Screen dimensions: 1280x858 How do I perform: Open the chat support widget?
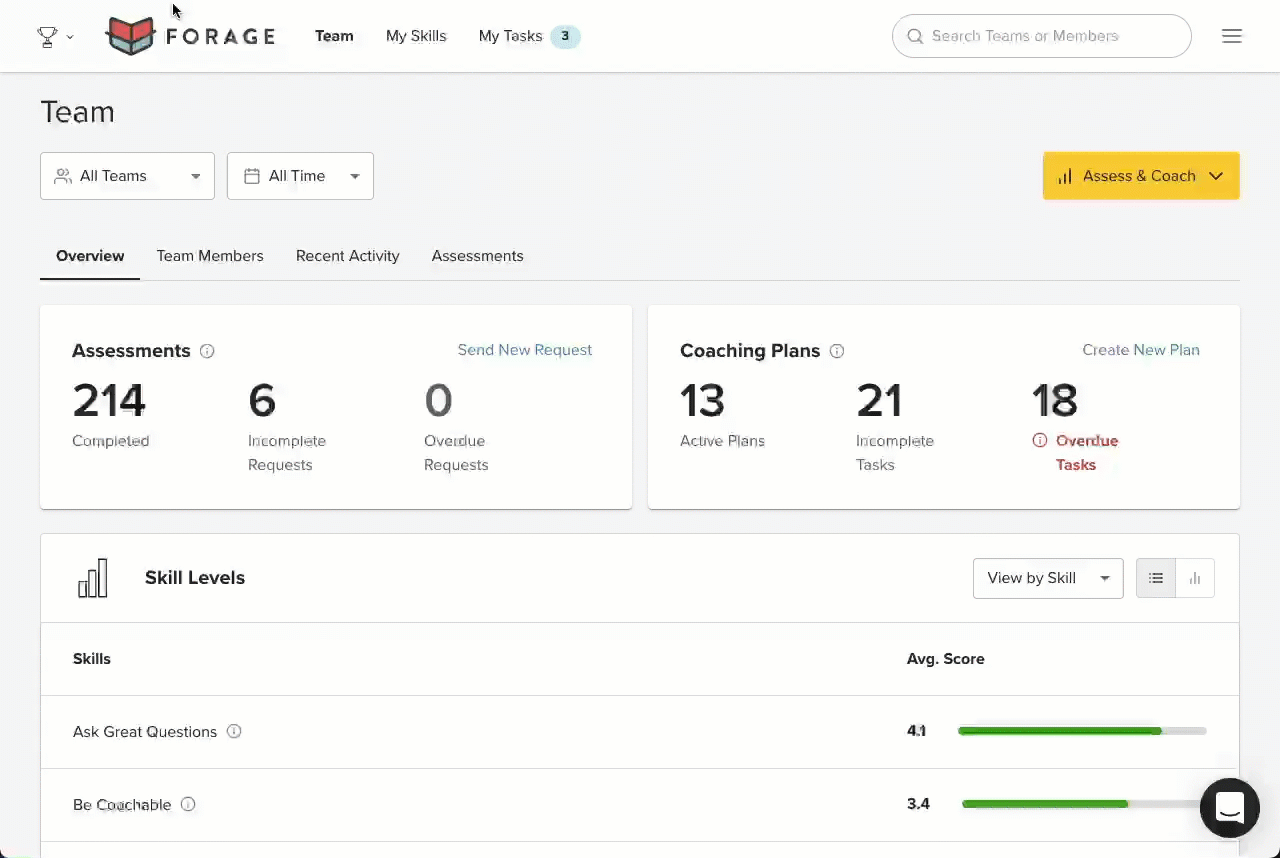coord(1230,808)
